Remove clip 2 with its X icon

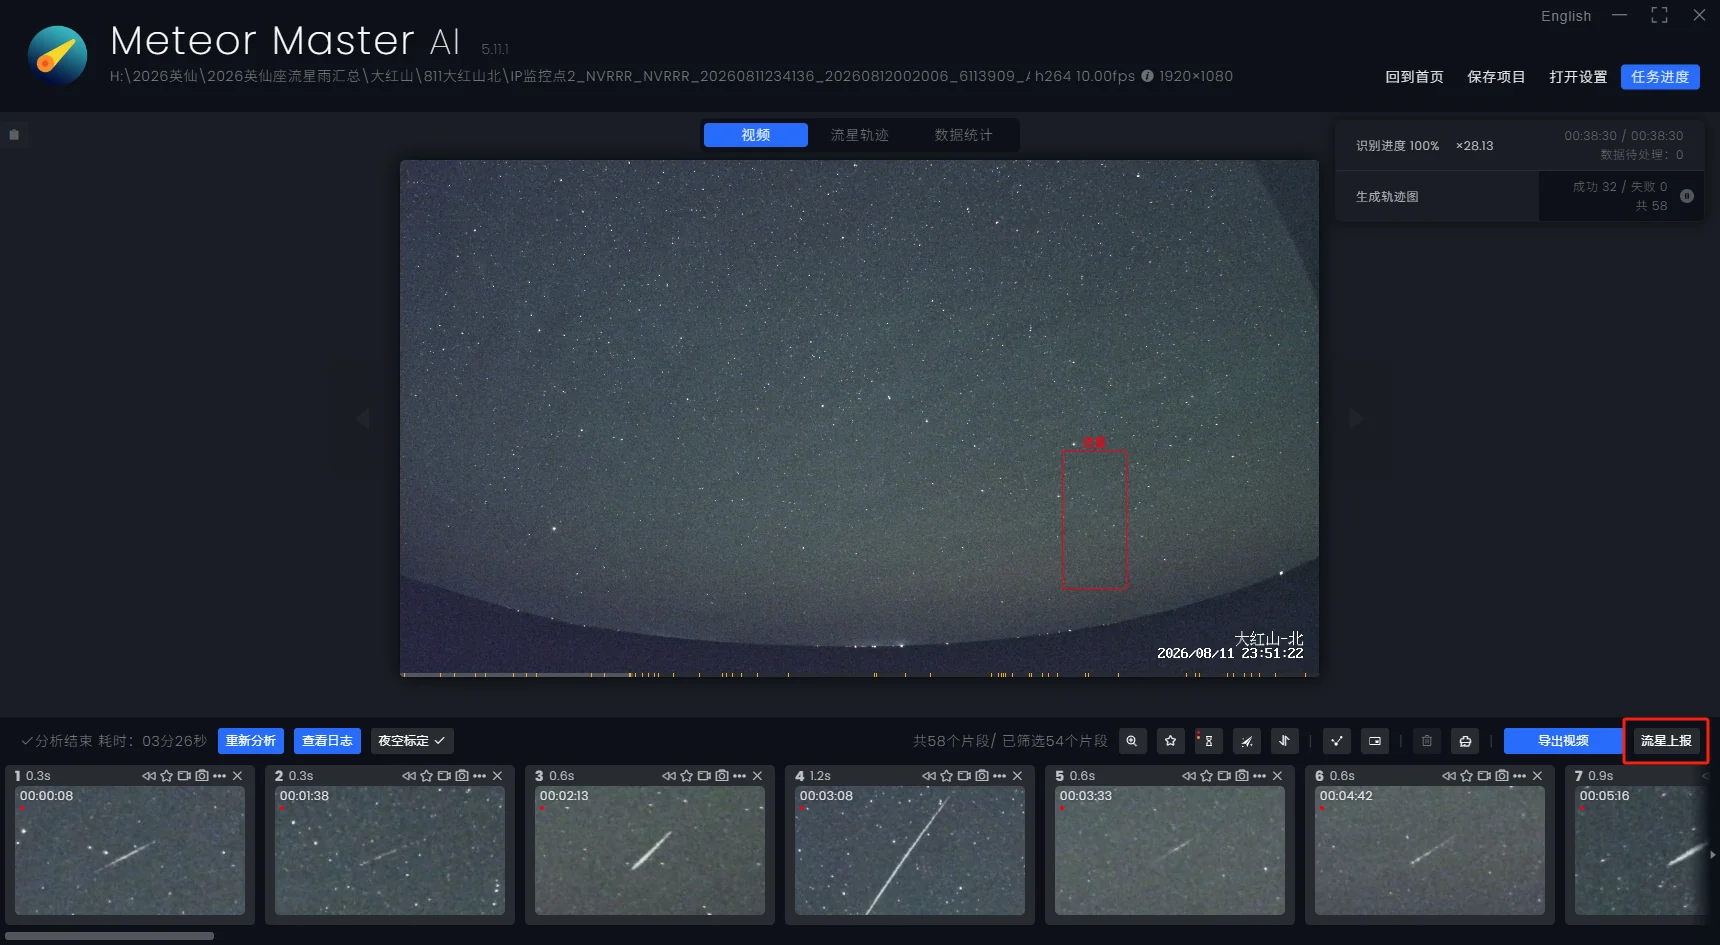pyautogui.click(x=497, y=776)
